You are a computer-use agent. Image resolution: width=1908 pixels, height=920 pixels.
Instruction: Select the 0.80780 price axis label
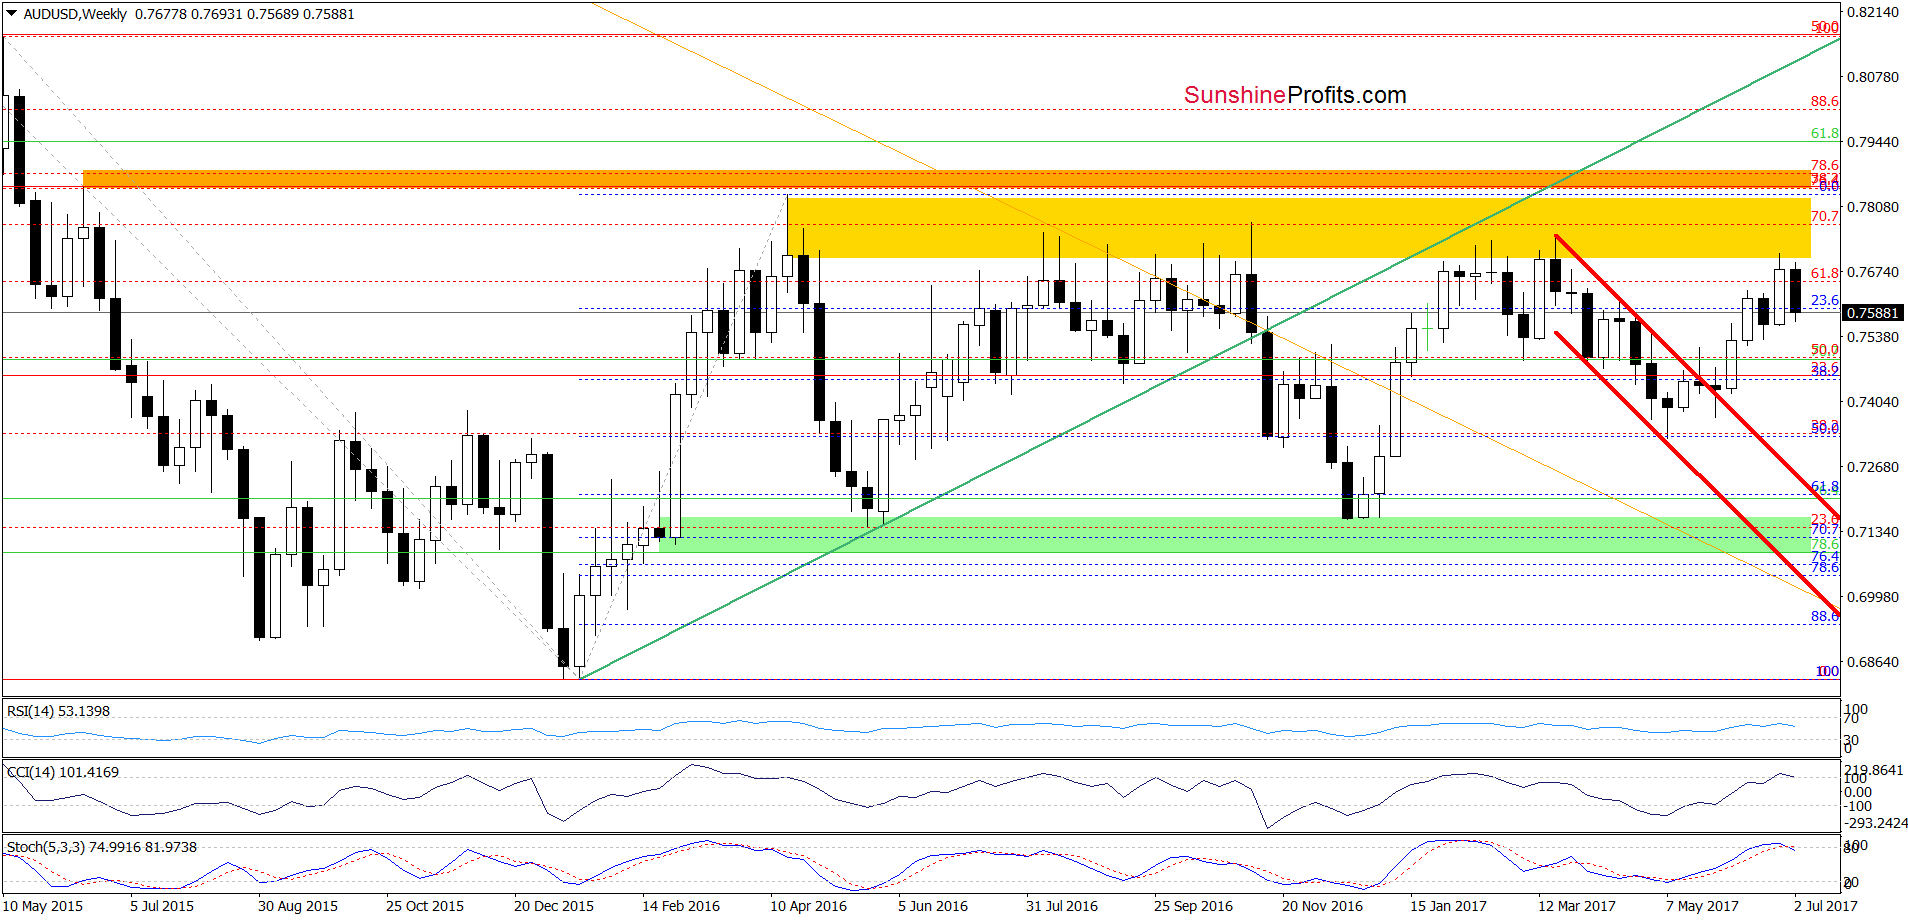[1872, 77]
